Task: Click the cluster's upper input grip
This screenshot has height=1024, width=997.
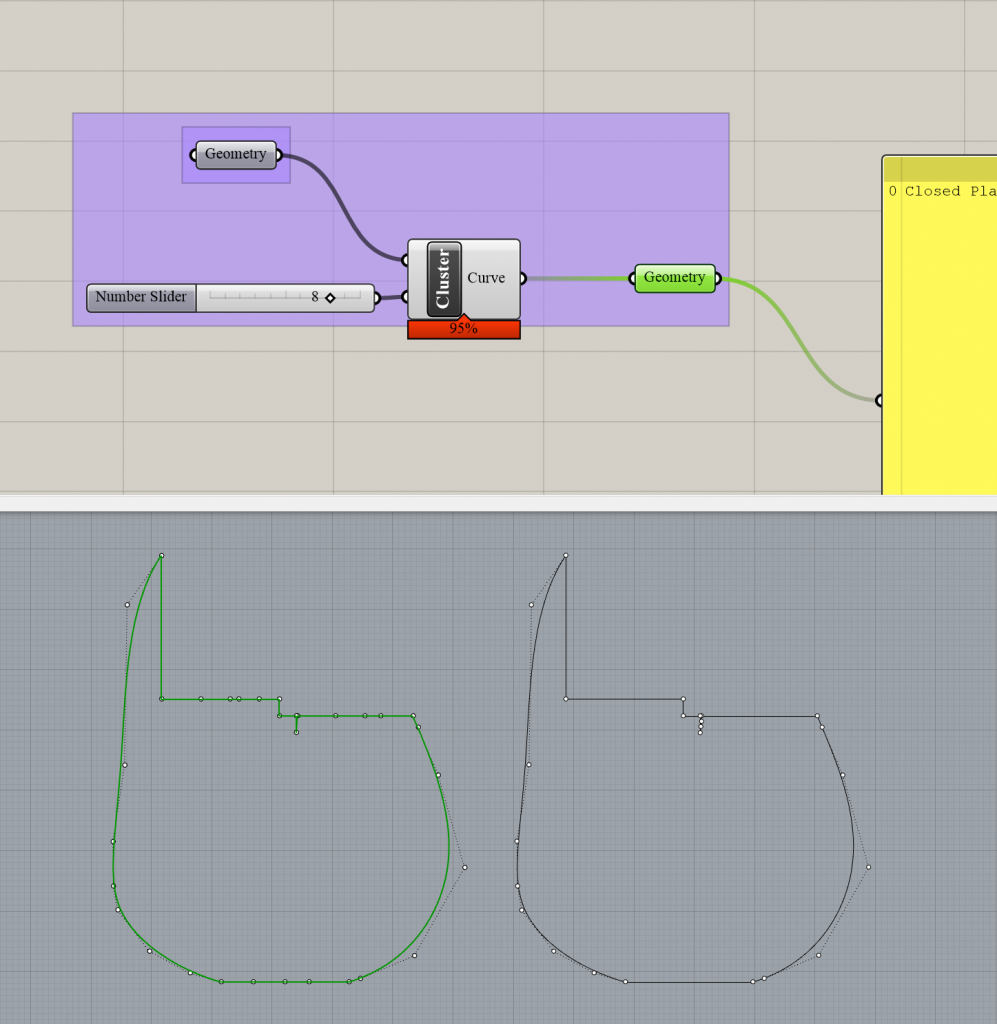Action: point(405,260)
